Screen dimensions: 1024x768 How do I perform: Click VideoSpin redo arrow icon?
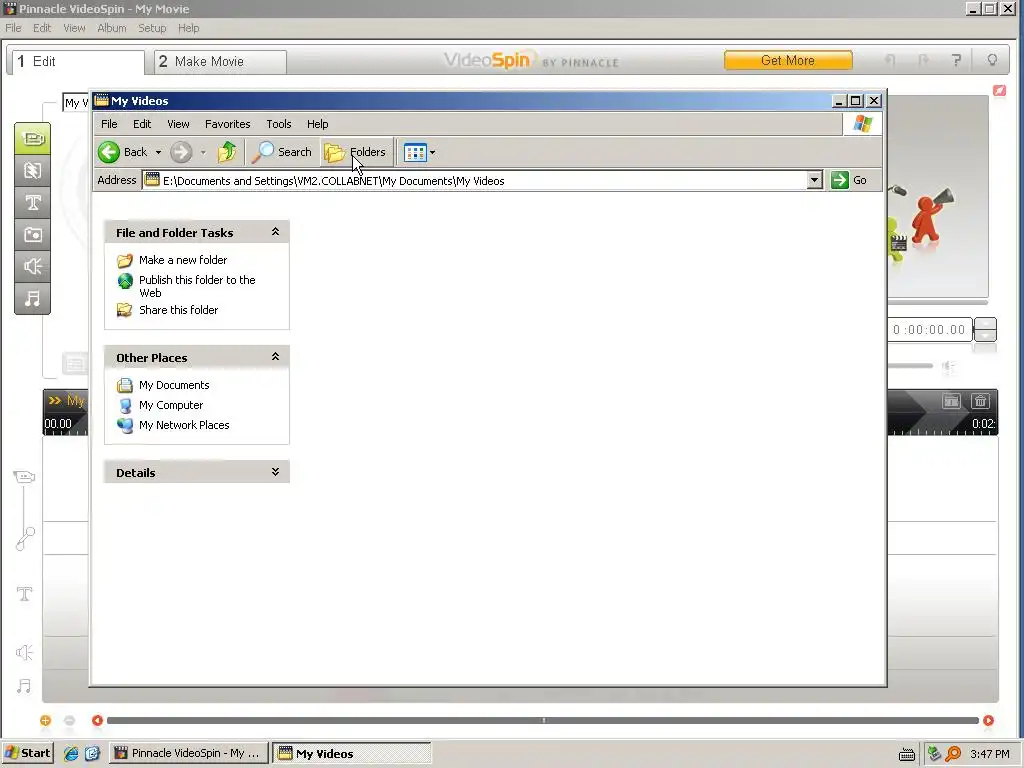923,61
